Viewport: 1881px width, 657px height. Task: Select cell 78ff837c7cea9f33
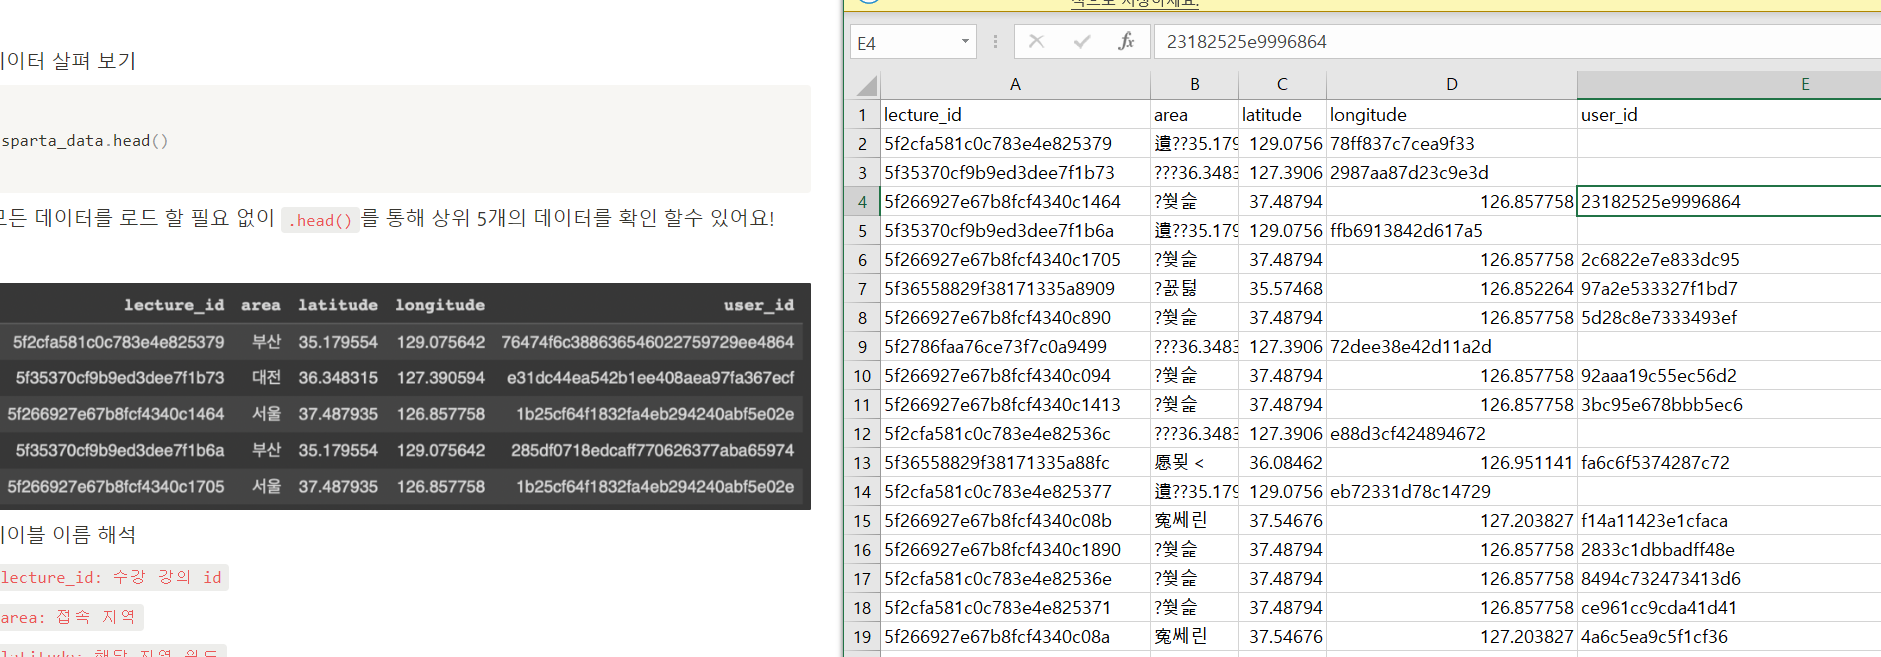click(x=1452, y=144)
